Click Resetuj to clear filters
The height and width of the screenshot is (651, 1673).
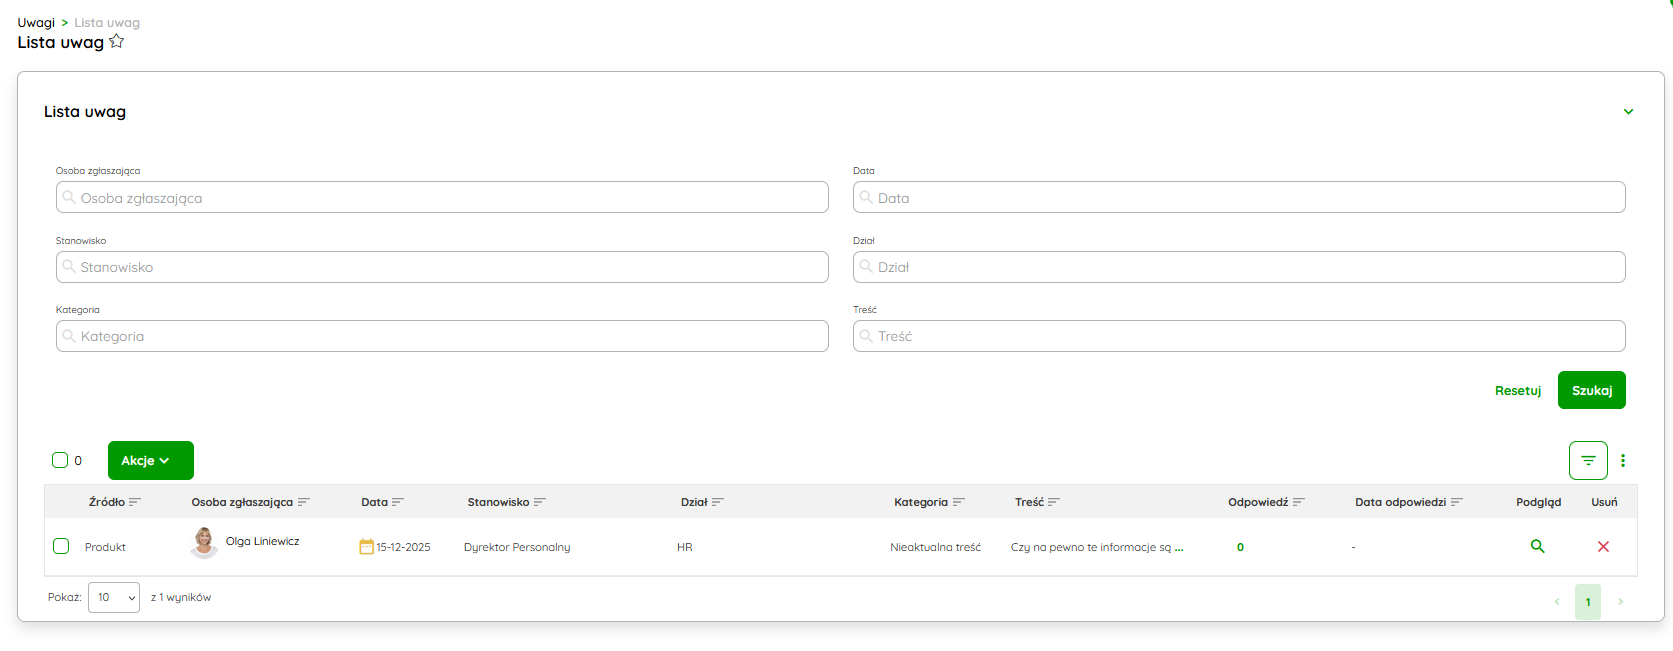pyautogui.click(x=1517, y=391)
